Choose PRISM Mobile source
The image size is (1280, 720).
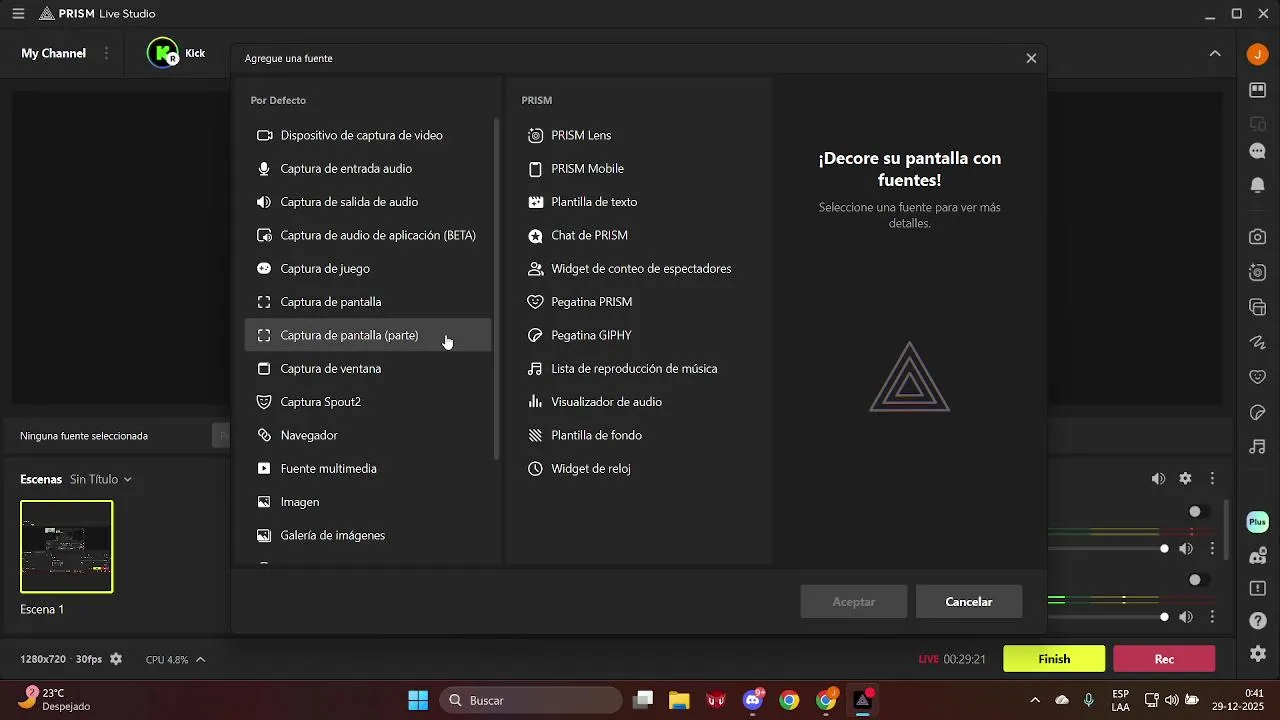tap(638, 169)
